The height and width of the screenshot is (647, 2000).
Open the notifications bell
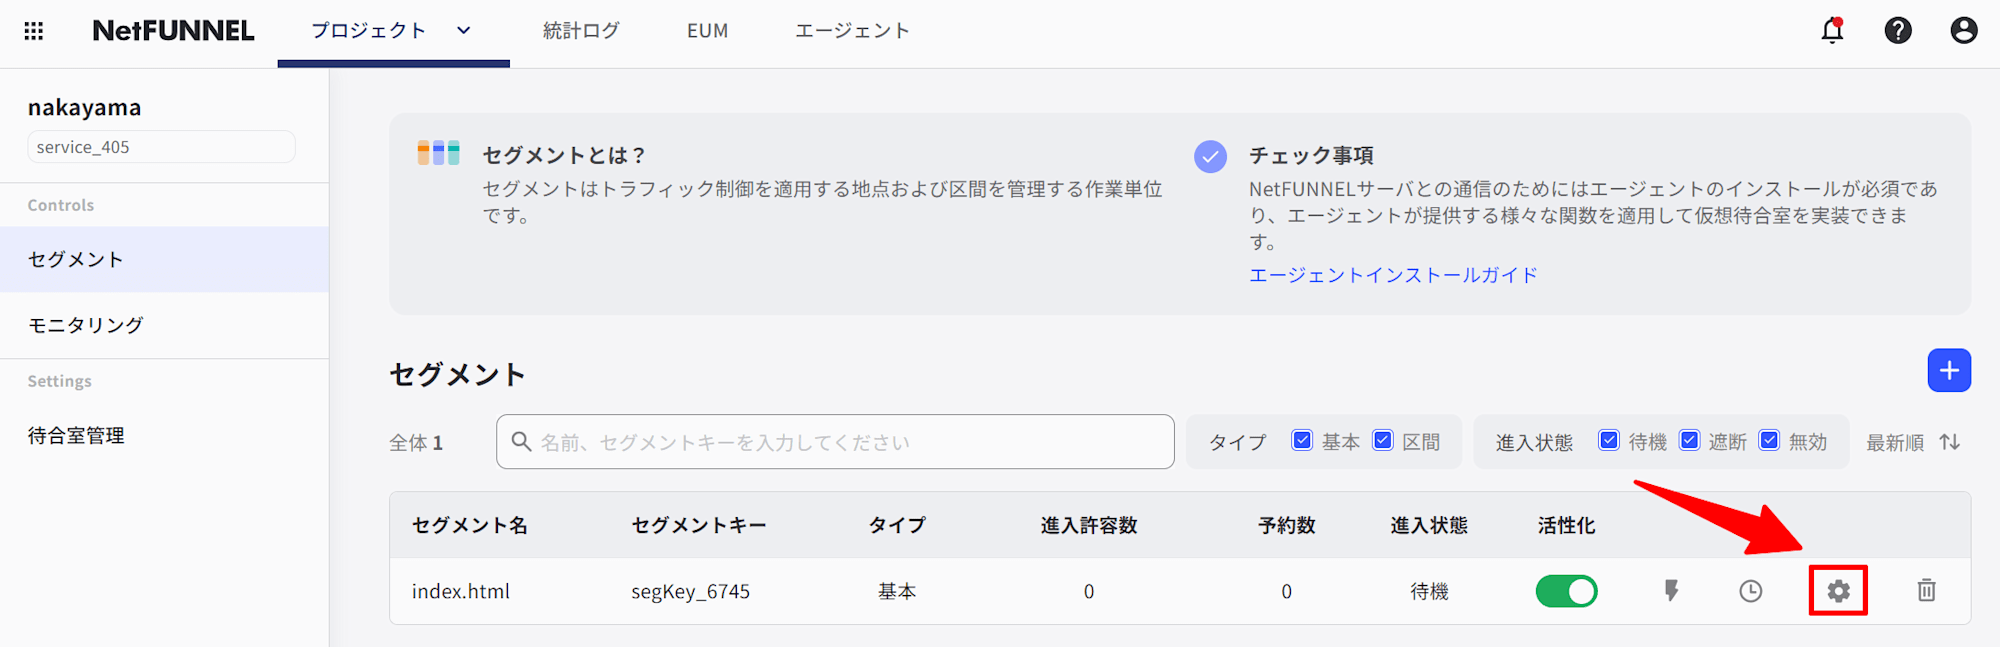(x=1832, y=31)
